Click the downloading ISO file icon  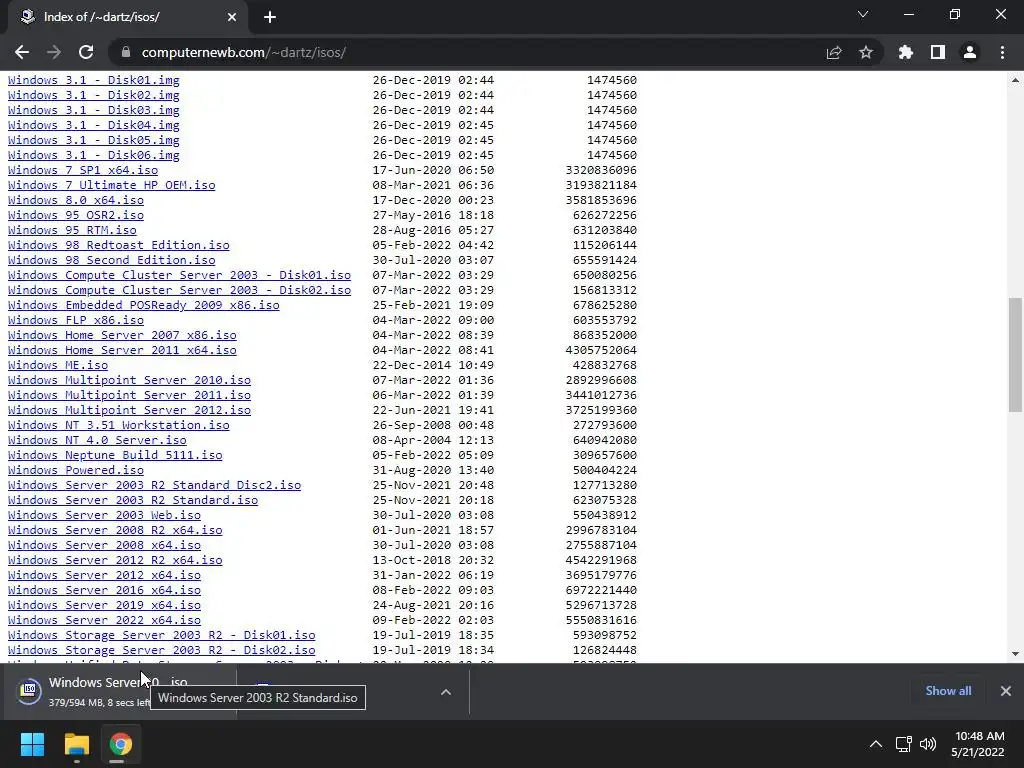[29, 691]
